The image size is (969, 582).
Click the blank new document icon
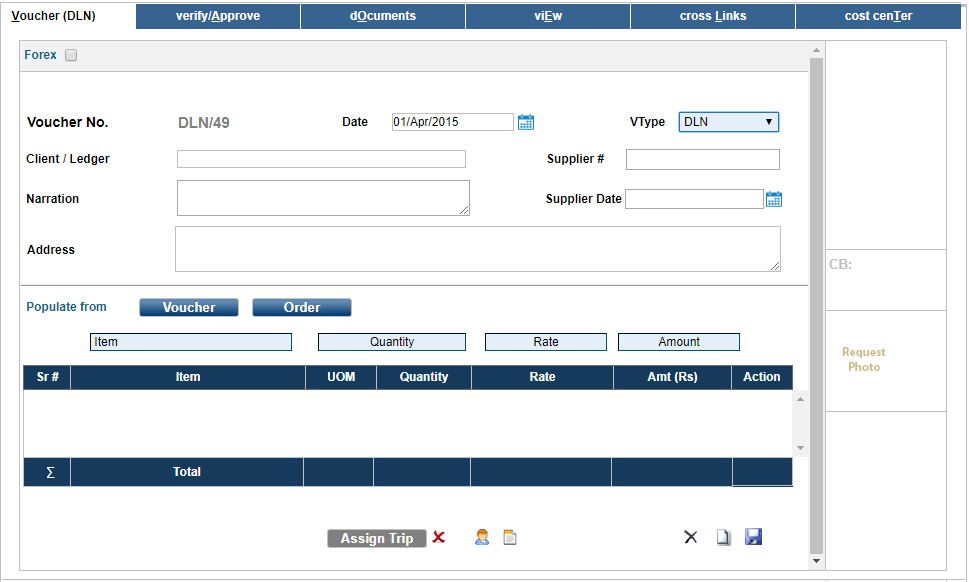pyautogui.click(x=723, y=538)
